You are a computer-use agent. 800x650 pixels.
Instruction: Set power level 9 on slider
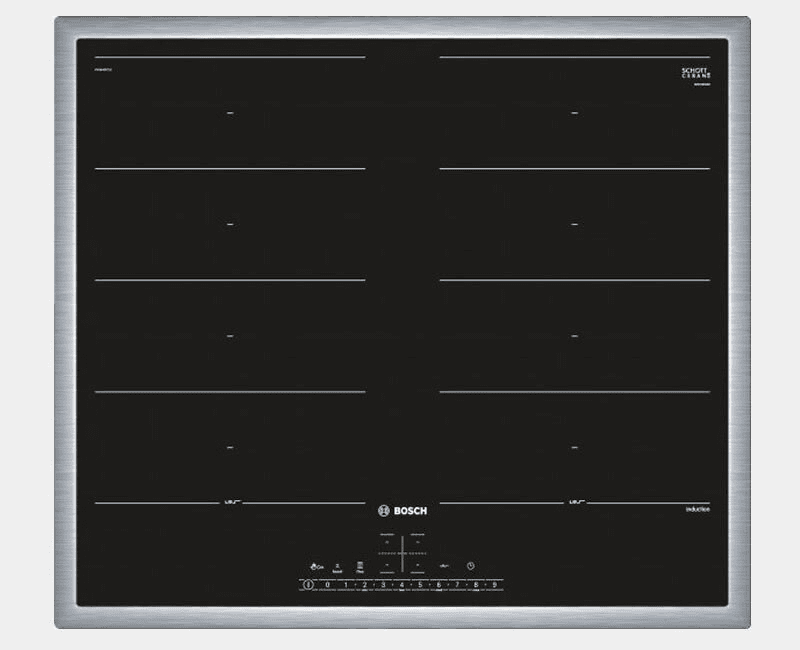click(x=494, y=585)
